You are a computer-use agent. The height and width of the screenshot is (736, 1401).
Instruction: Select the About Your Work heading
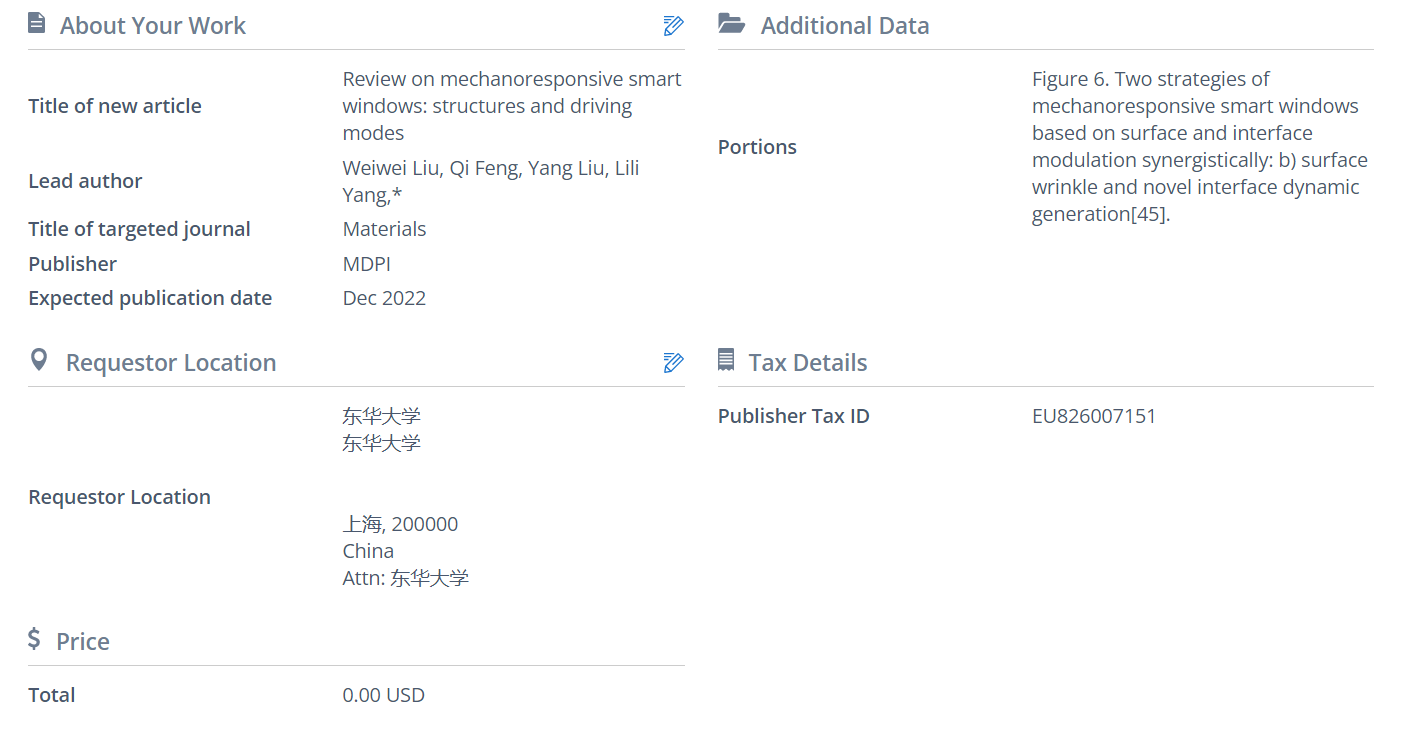(x=152, y=26)
